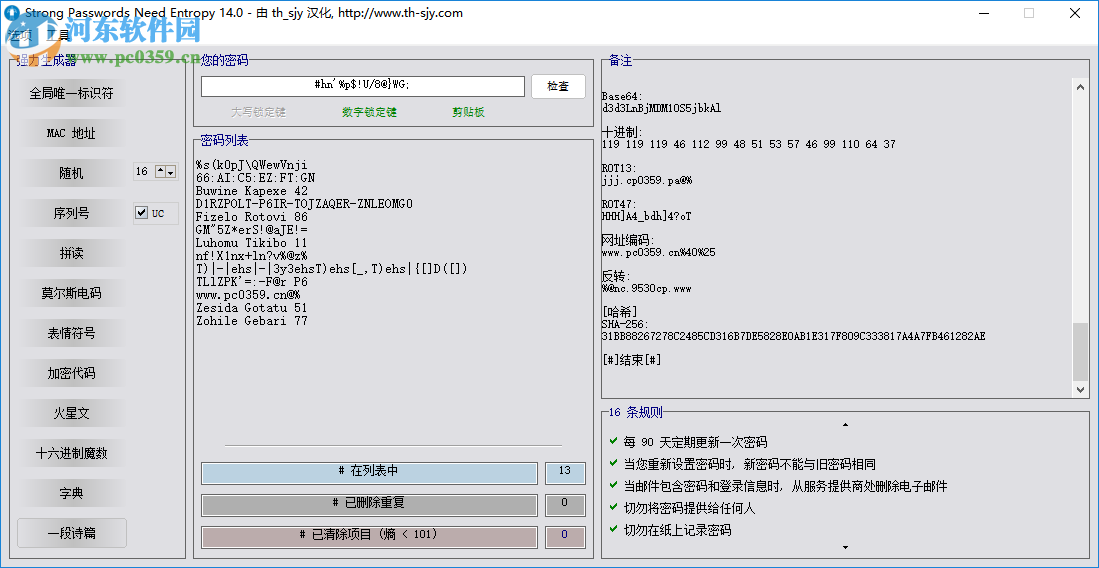Image resolution: width=1099 pixels, height=568 pixels.
Task: Select list entry 66:AI:C5:EZ:FT:GN
Action: (255, 178)
